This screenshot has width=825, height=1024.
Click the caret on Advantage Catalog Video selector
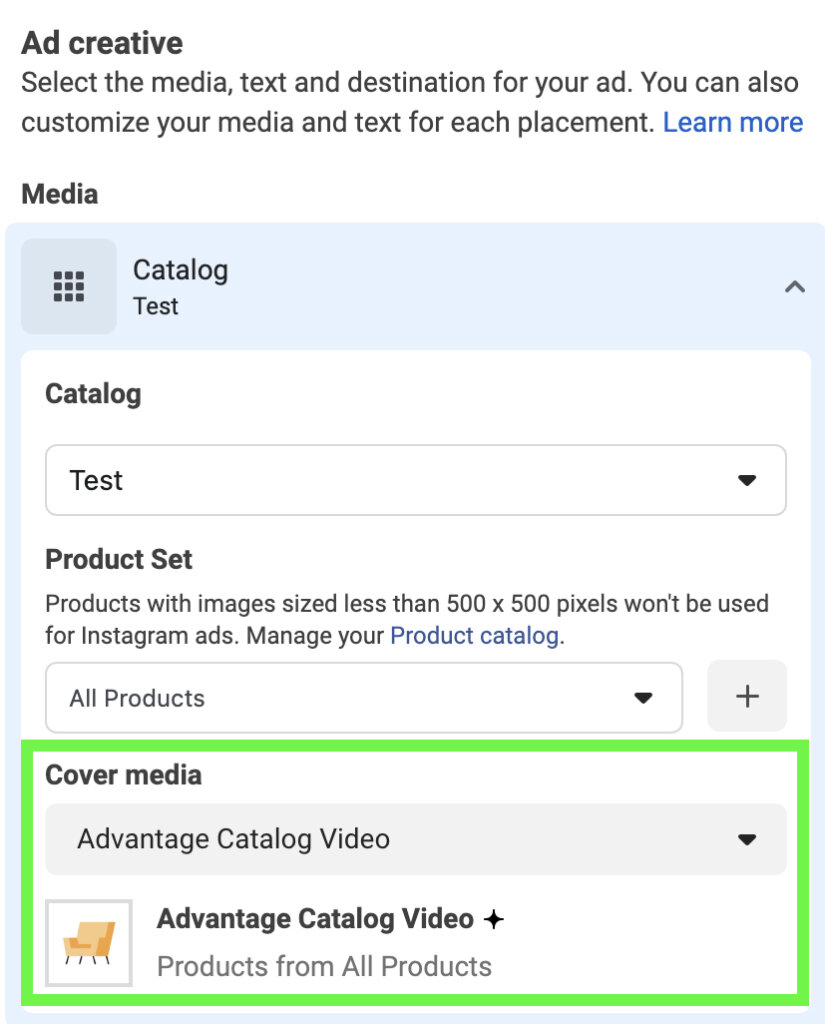(747, 840)
